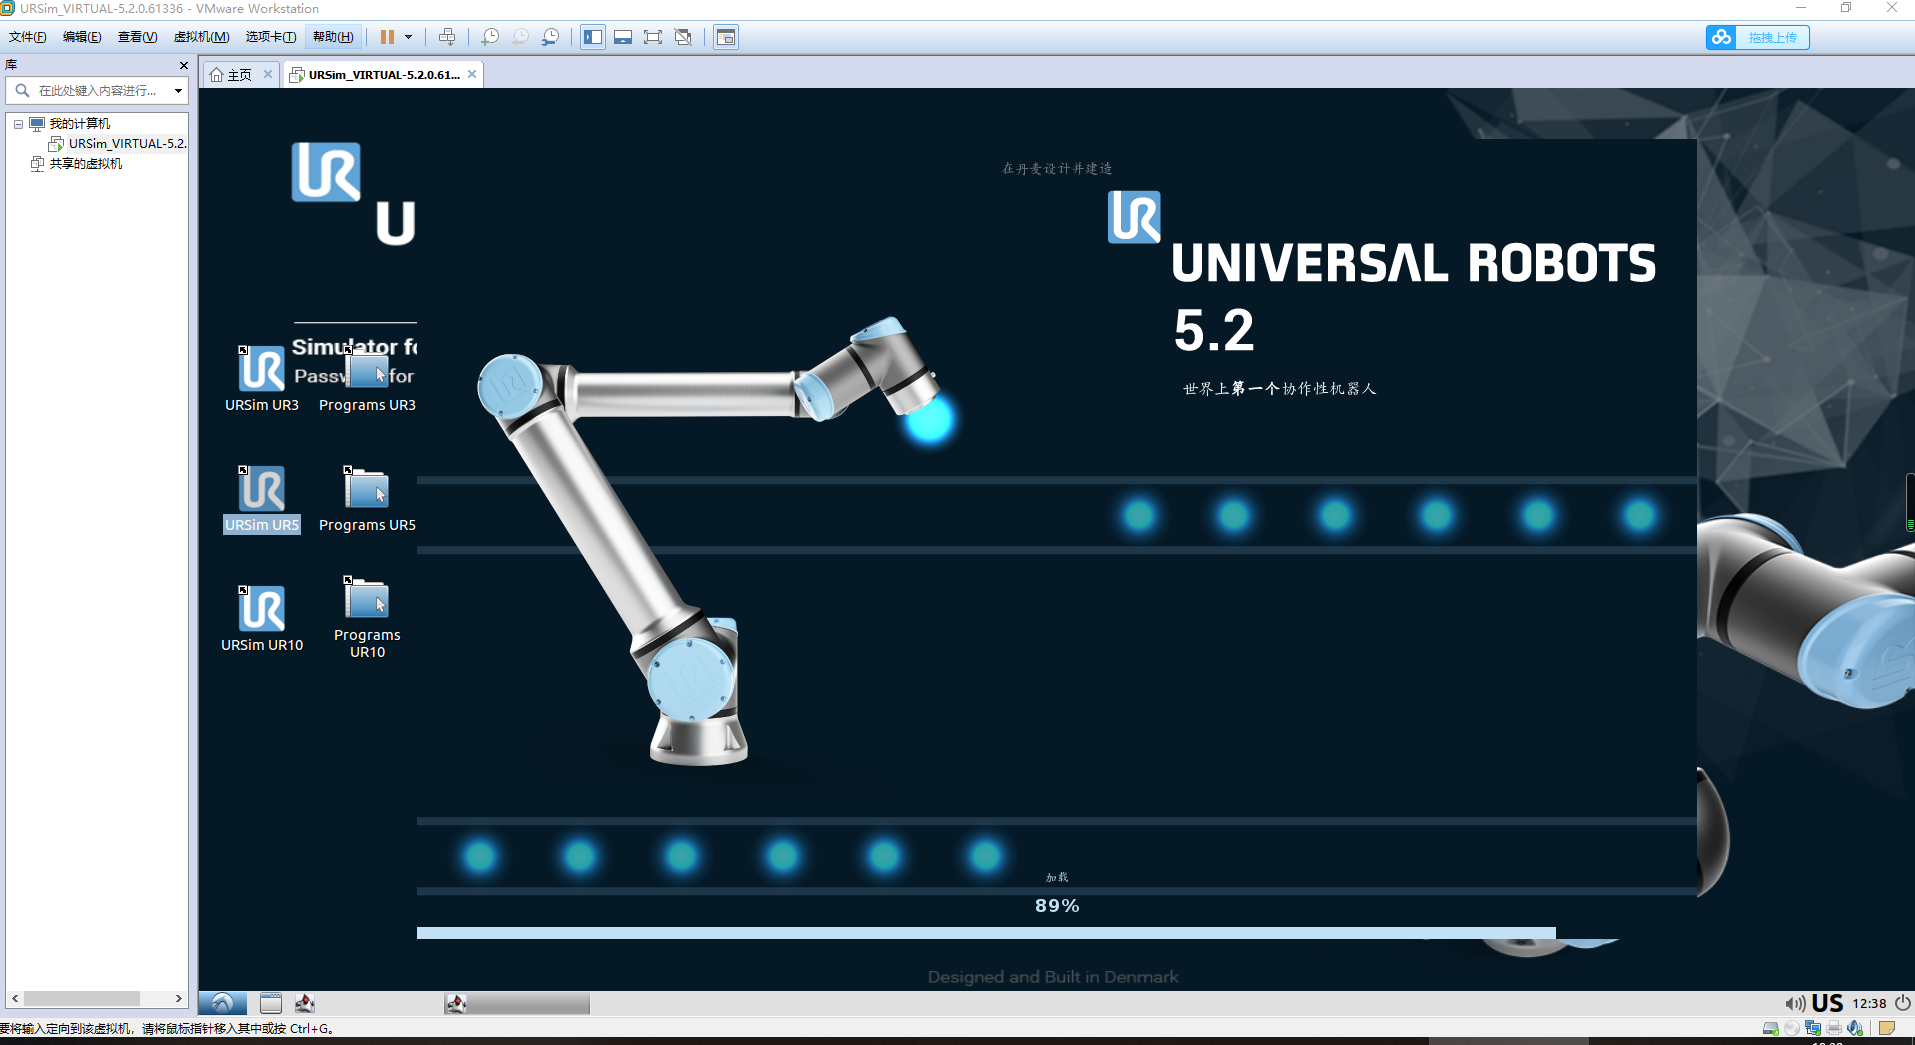Click the guest power shutdown icon

pos(1903,1003)
